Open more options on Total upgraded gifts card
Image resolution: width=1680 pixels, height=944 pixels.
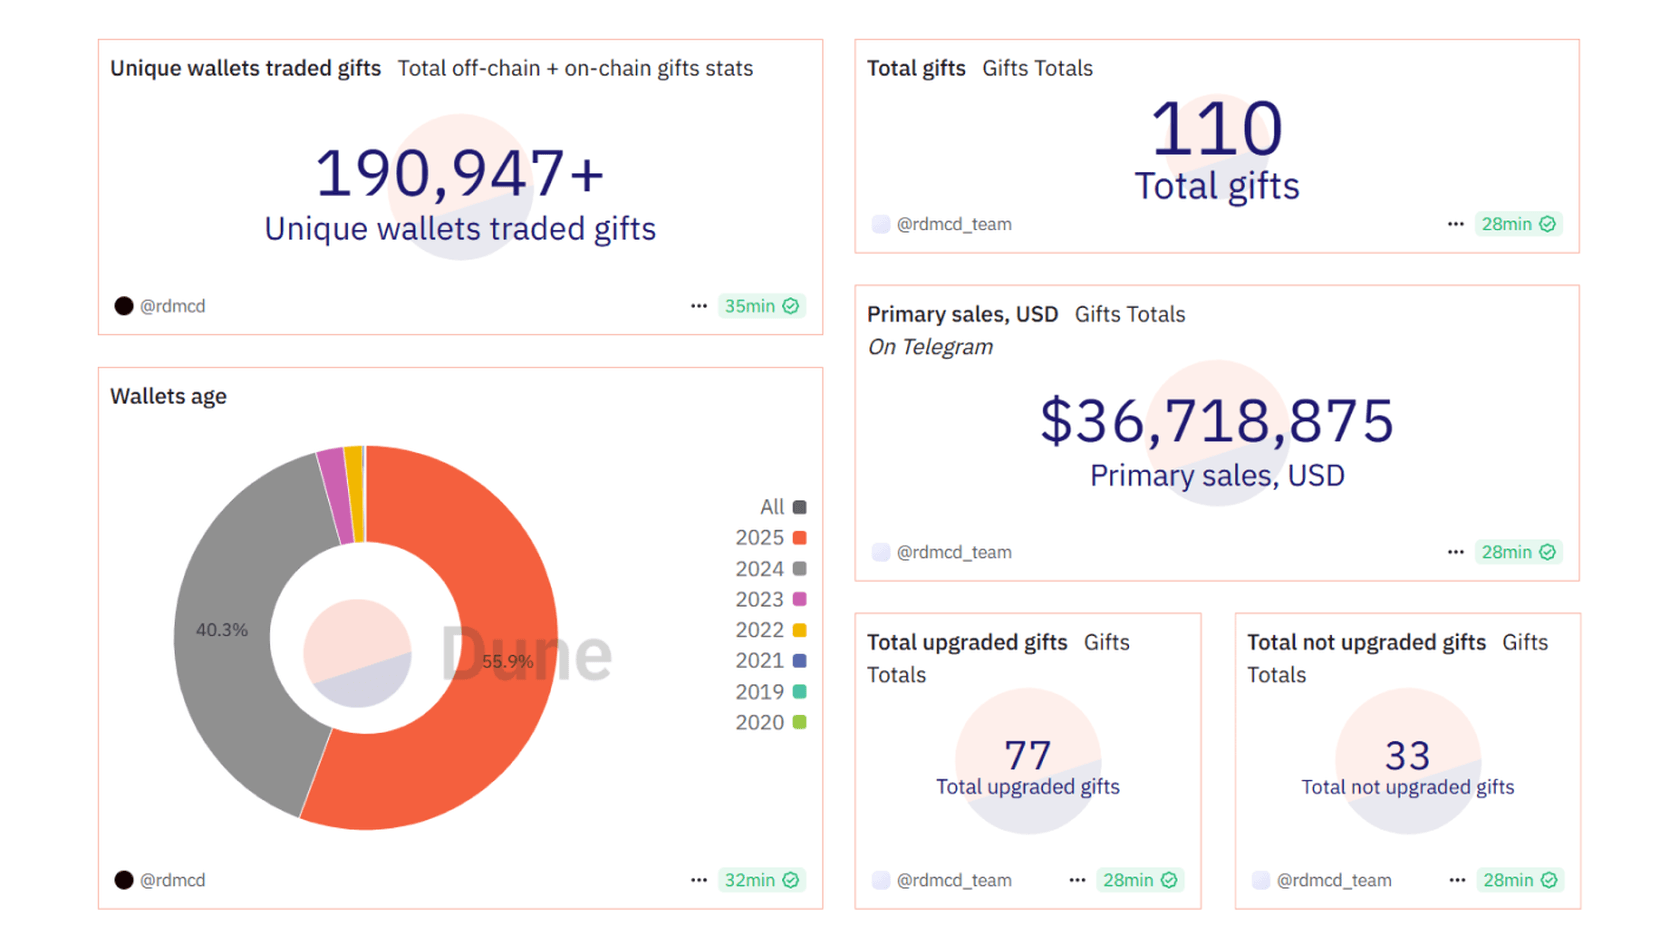pyautogui.click(x=1076, y=880)
